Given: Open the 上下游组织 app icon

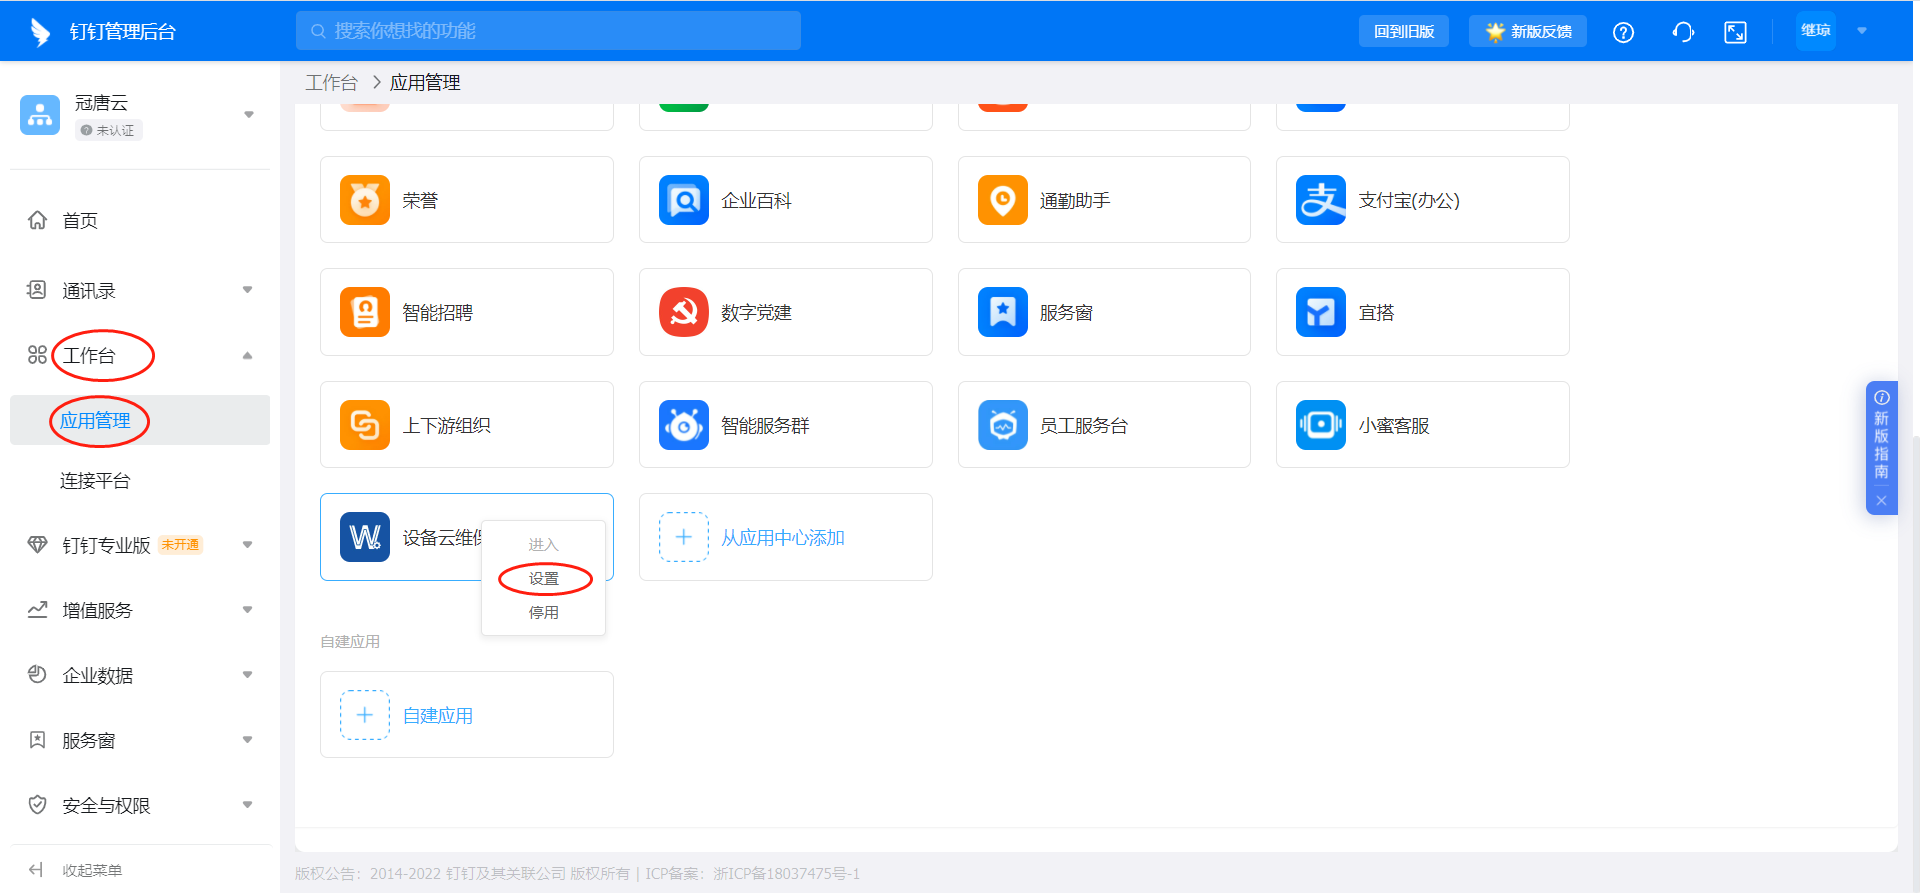Looking at the screenshot, I should point(365,425).
